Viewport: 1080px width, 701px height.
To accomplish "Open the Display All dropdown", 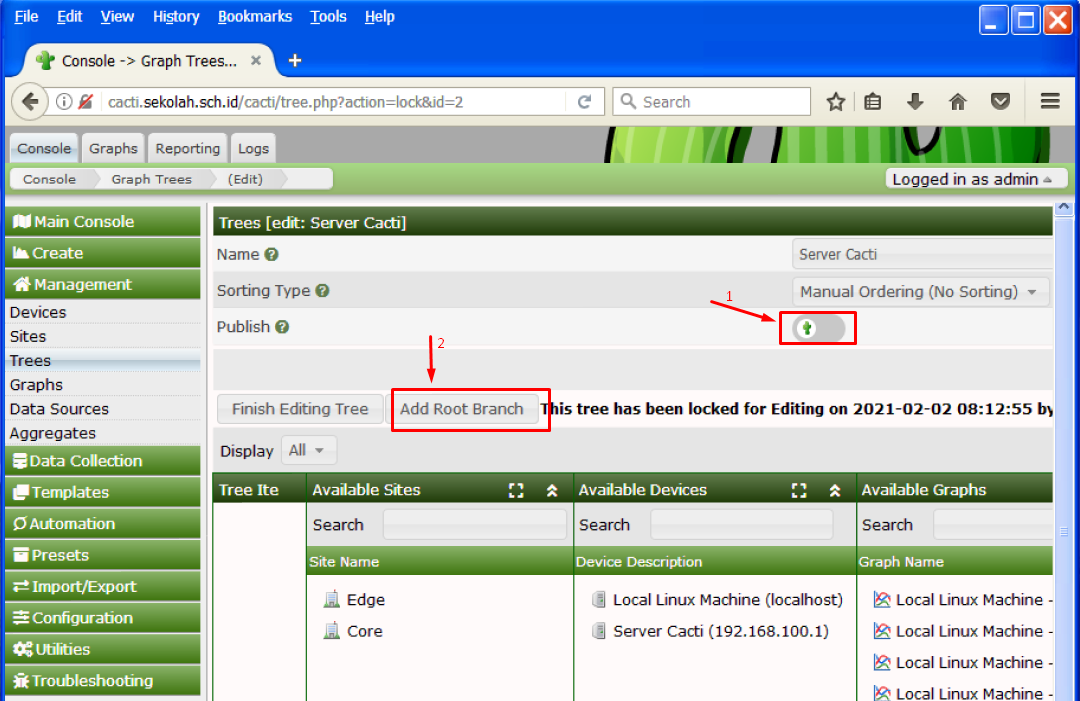I will click(x=309, y=450).
